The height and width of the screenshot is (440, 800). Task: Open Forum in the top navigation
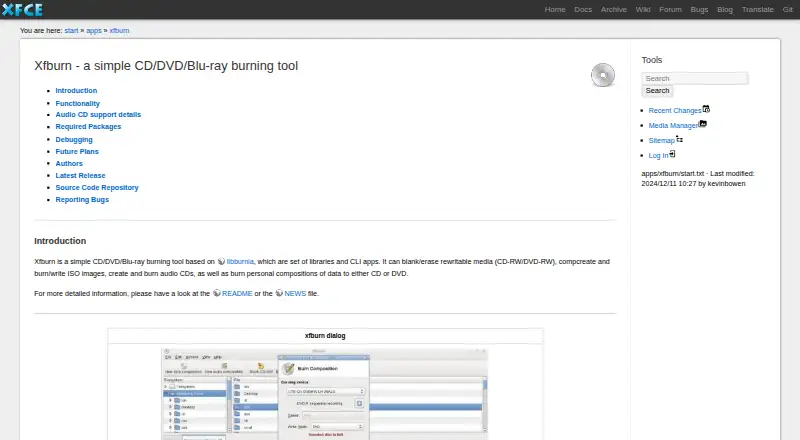pyautogui.click(x=670, y=9)
